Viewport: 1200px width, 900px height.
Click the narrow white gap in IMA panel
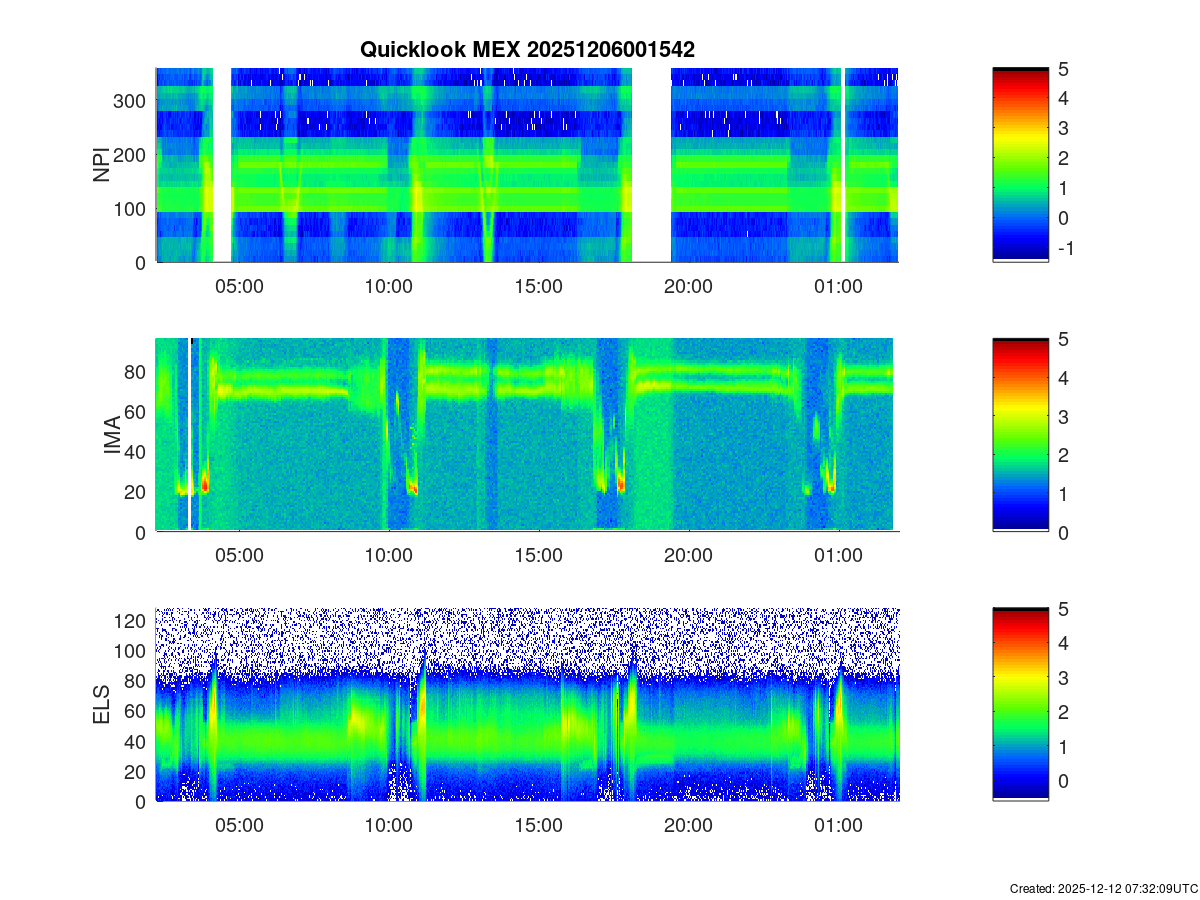pyautogui.click(x=188, y=435)
